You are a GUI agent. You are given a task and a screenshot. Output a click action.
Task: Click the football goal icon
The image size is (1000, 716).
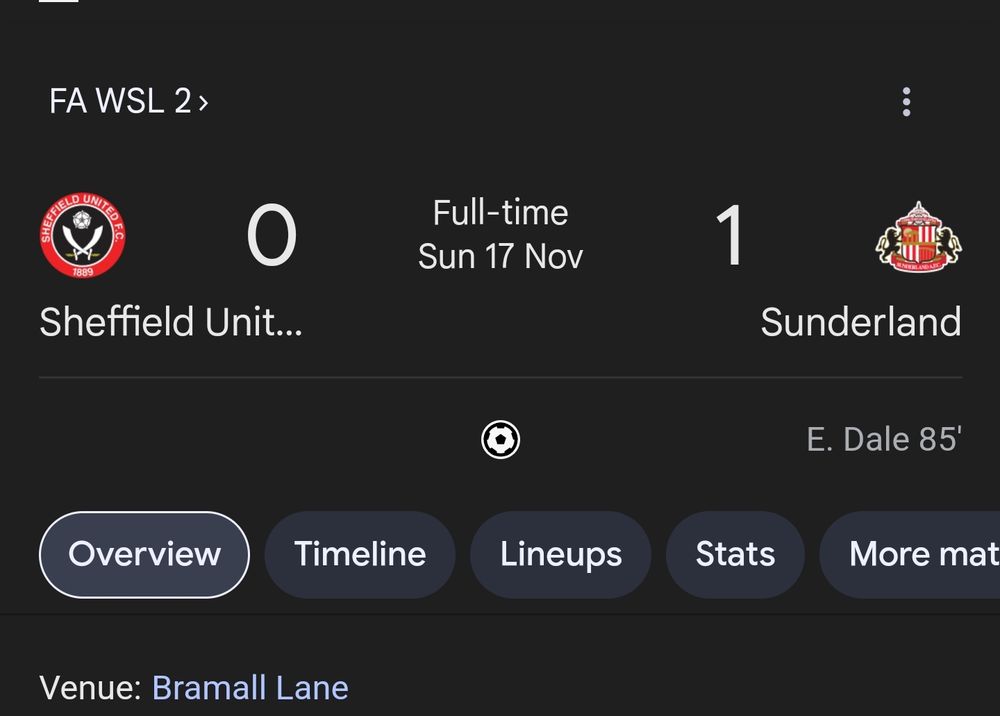(501, 439)
